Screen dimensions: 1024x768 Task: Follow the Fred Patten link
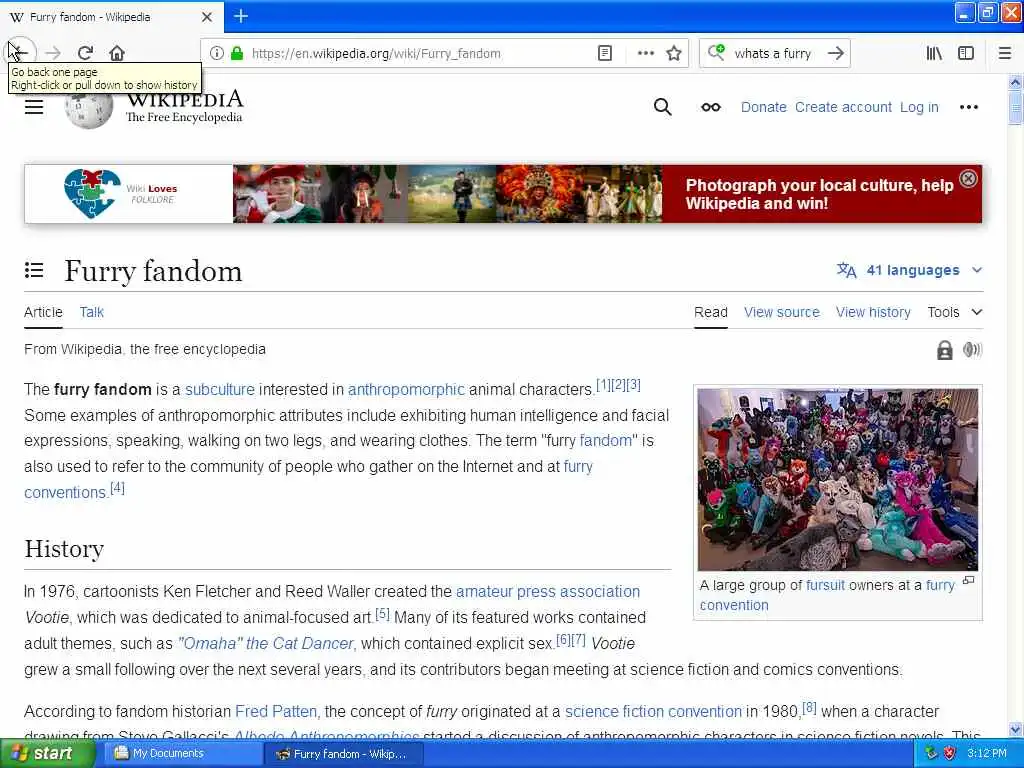(276, 711)
